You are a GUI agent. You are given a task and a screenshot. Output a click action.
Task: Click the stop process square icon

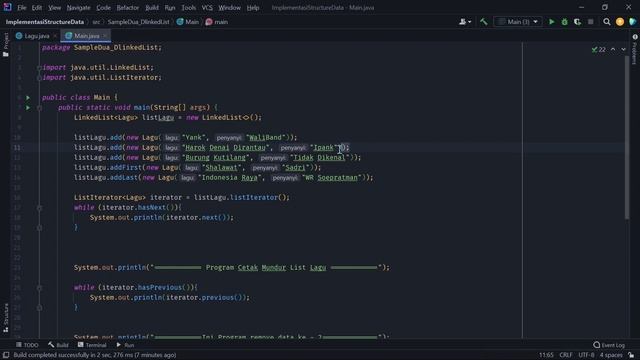[x=591, y=22]
